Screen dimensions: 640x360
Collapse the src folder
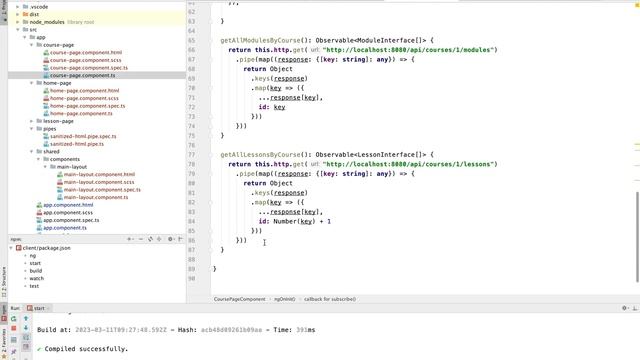click(18, 30)
